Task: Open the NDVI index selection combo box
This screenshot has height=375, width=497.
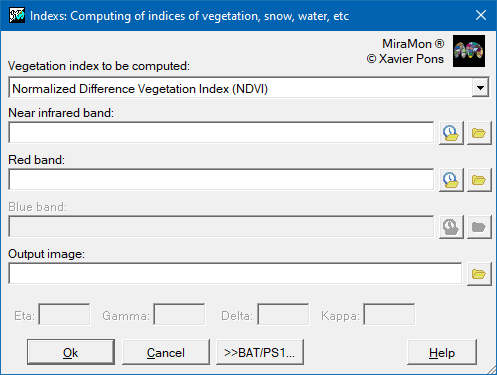Action: pos(249,88)
